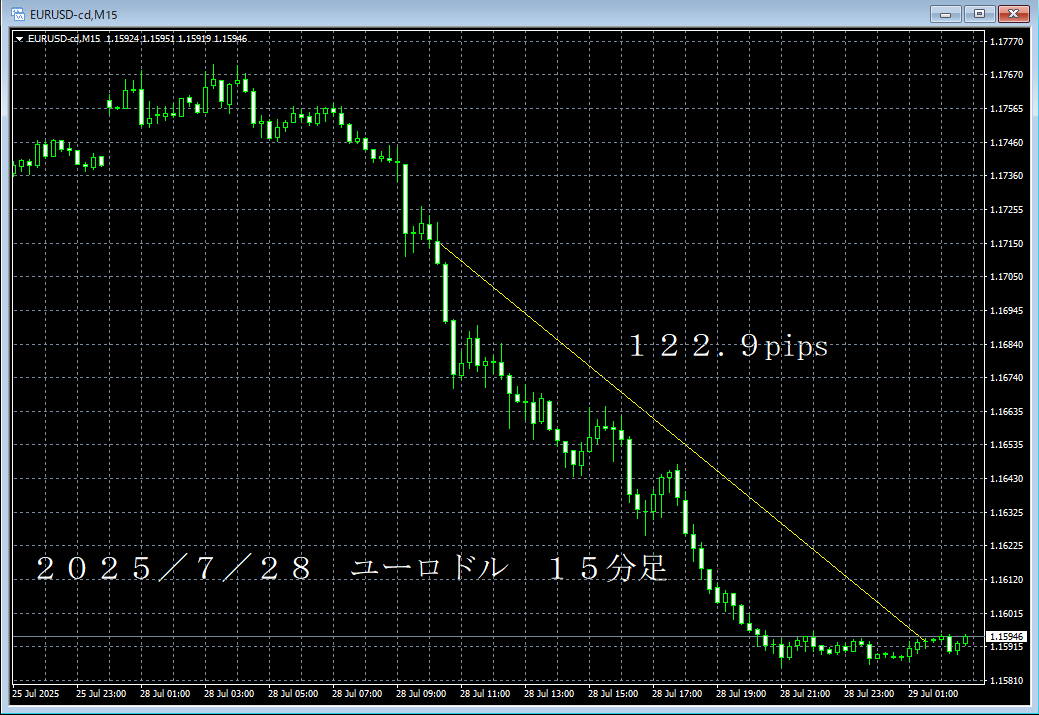This screenshot has height=715, width=1039.
Task: Close the EURUSD-cd,M15 chart window
Action: (x=1013, y=13)
